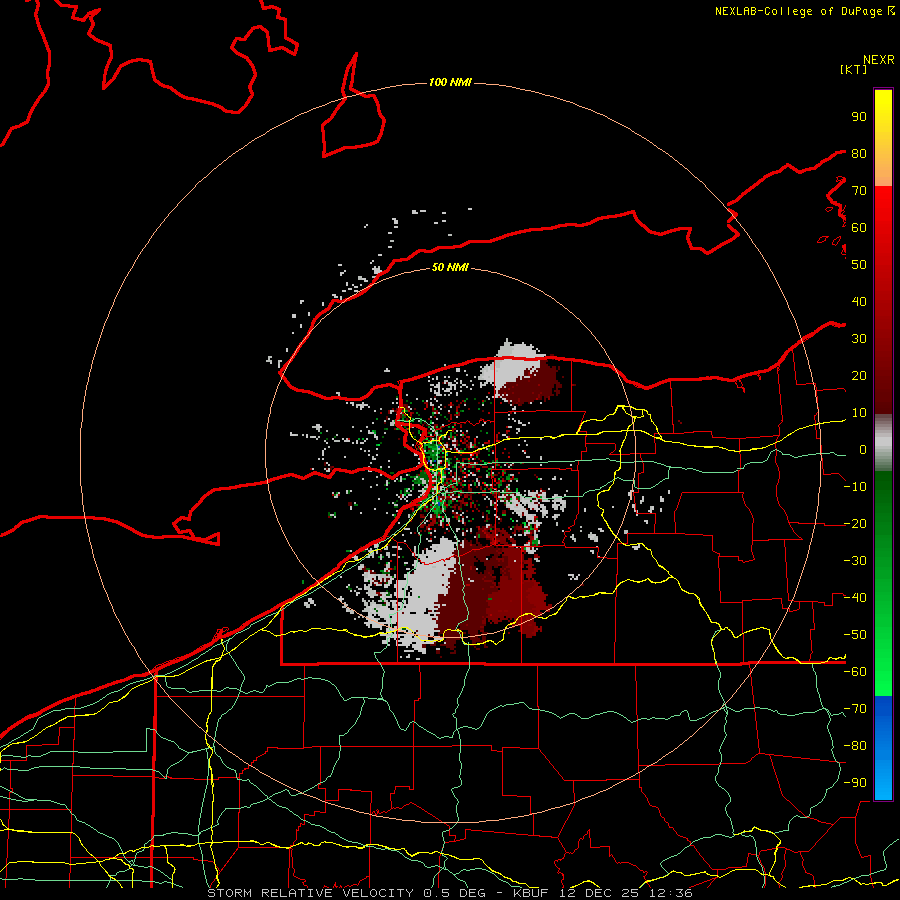The width and height of the screenshot is (900, 900).
Task: Click the -20 value on velocity scale
Action: (x=855, y=523)
